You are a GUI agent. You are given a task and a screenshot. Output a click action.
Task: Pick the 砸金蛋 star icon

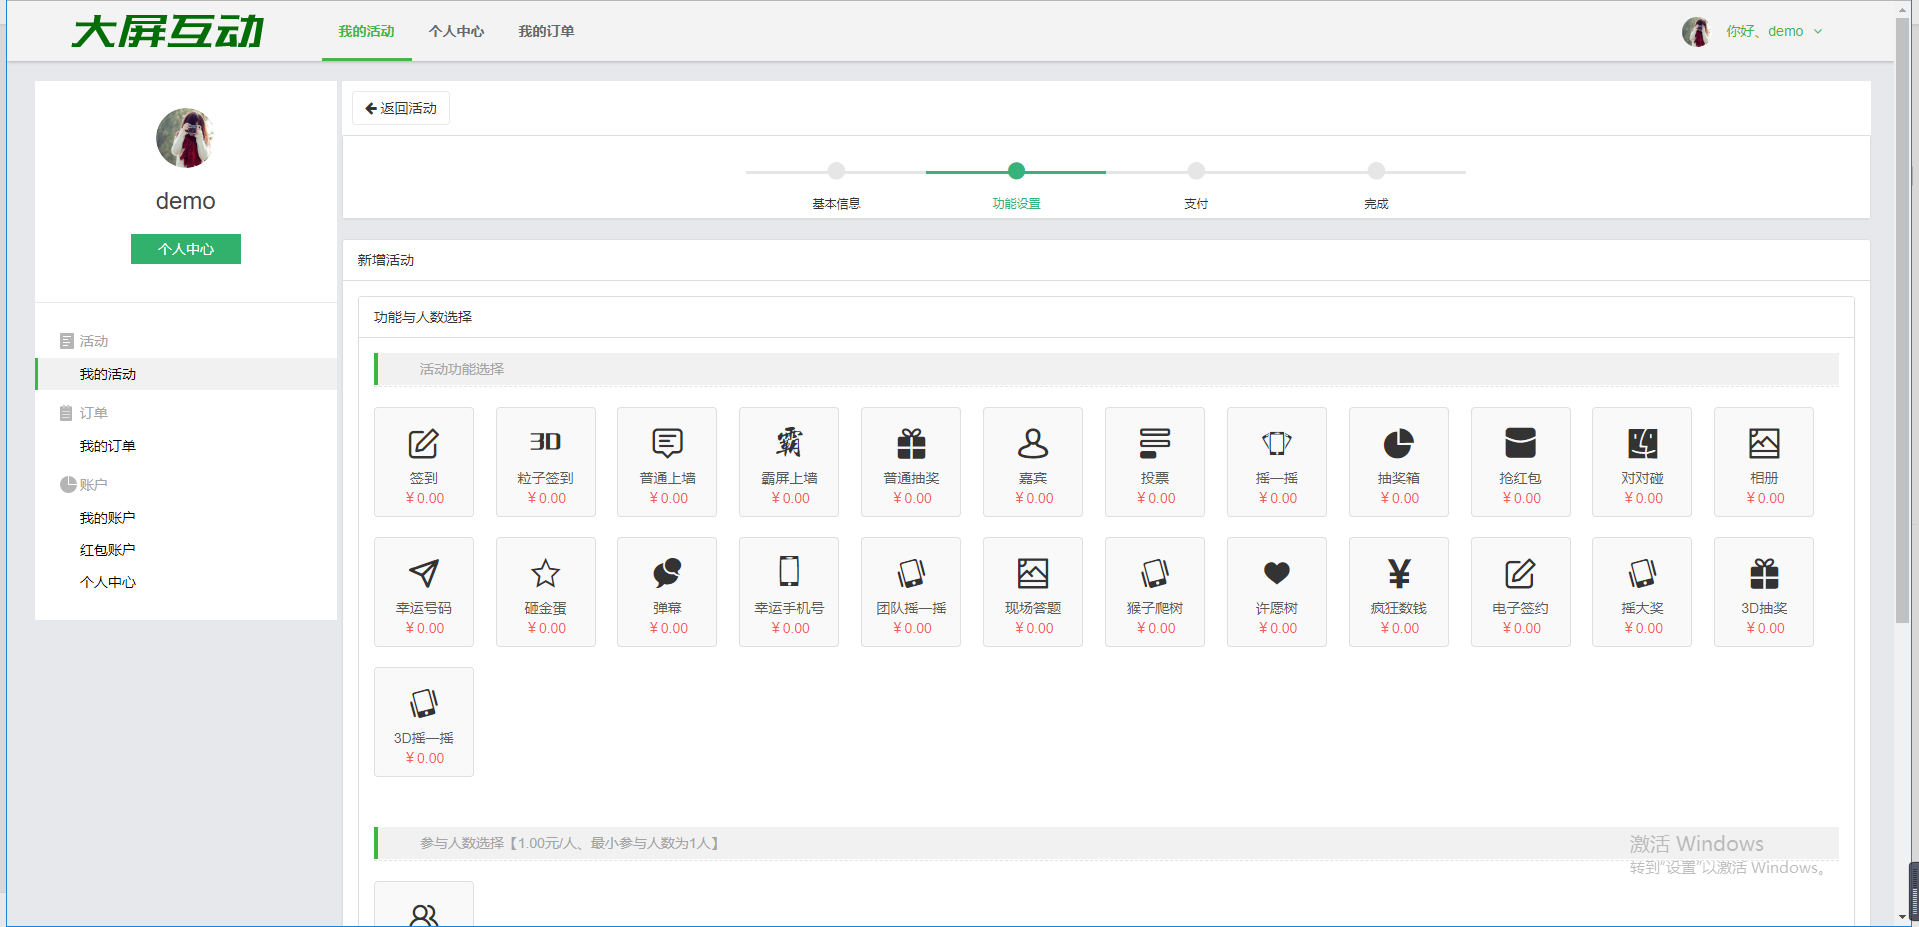pos(545,574)
